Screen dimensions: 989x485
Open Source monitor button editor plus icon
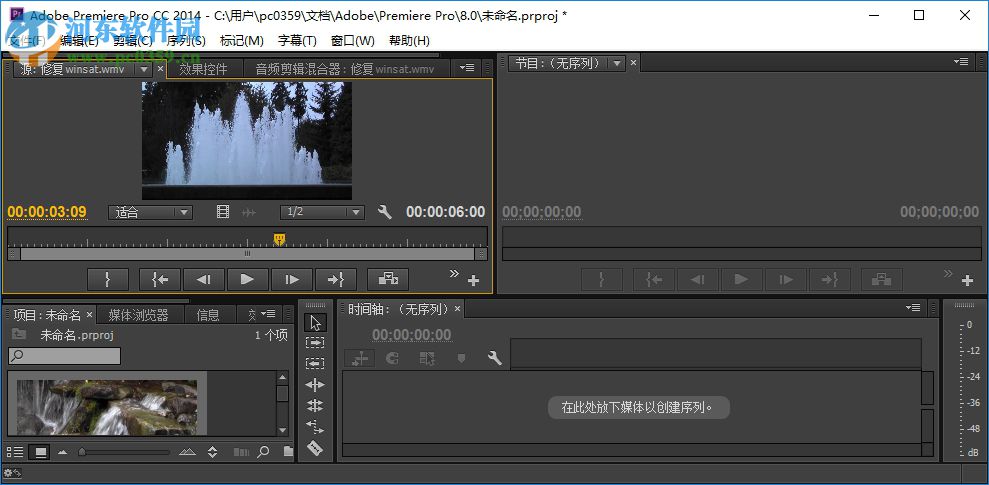pyautogui.click(x=473, y=281)
